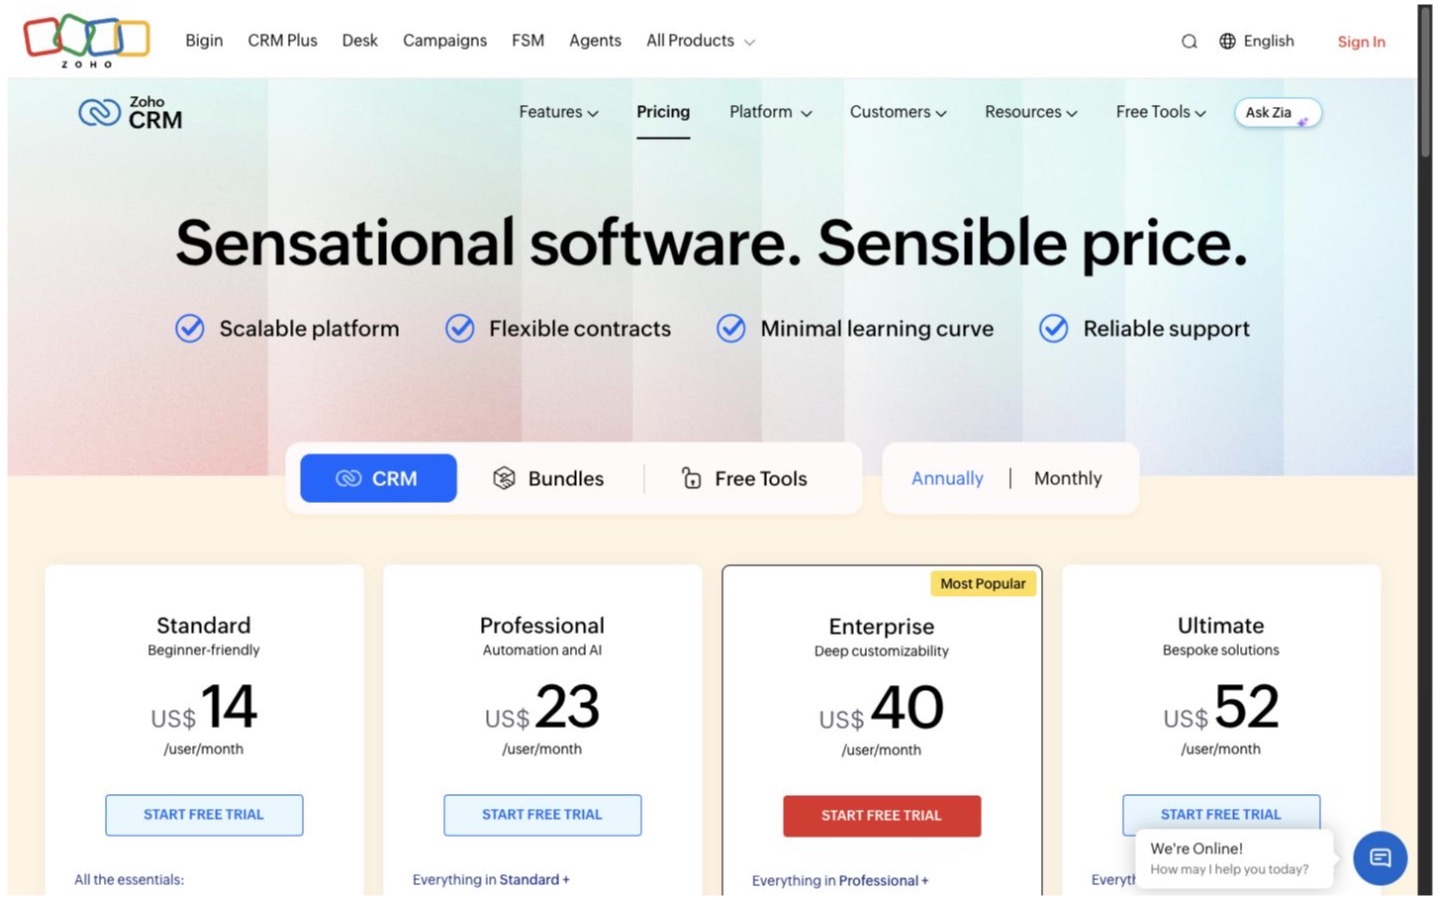Start free trial for Professional plan
Image resolution: width=1440 pixels, height=900 pixels.
coord(542,815)
